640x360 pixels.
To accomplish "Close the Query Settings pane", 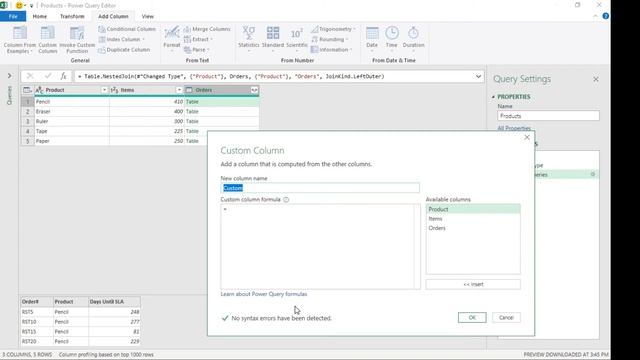I will point(596,79).
